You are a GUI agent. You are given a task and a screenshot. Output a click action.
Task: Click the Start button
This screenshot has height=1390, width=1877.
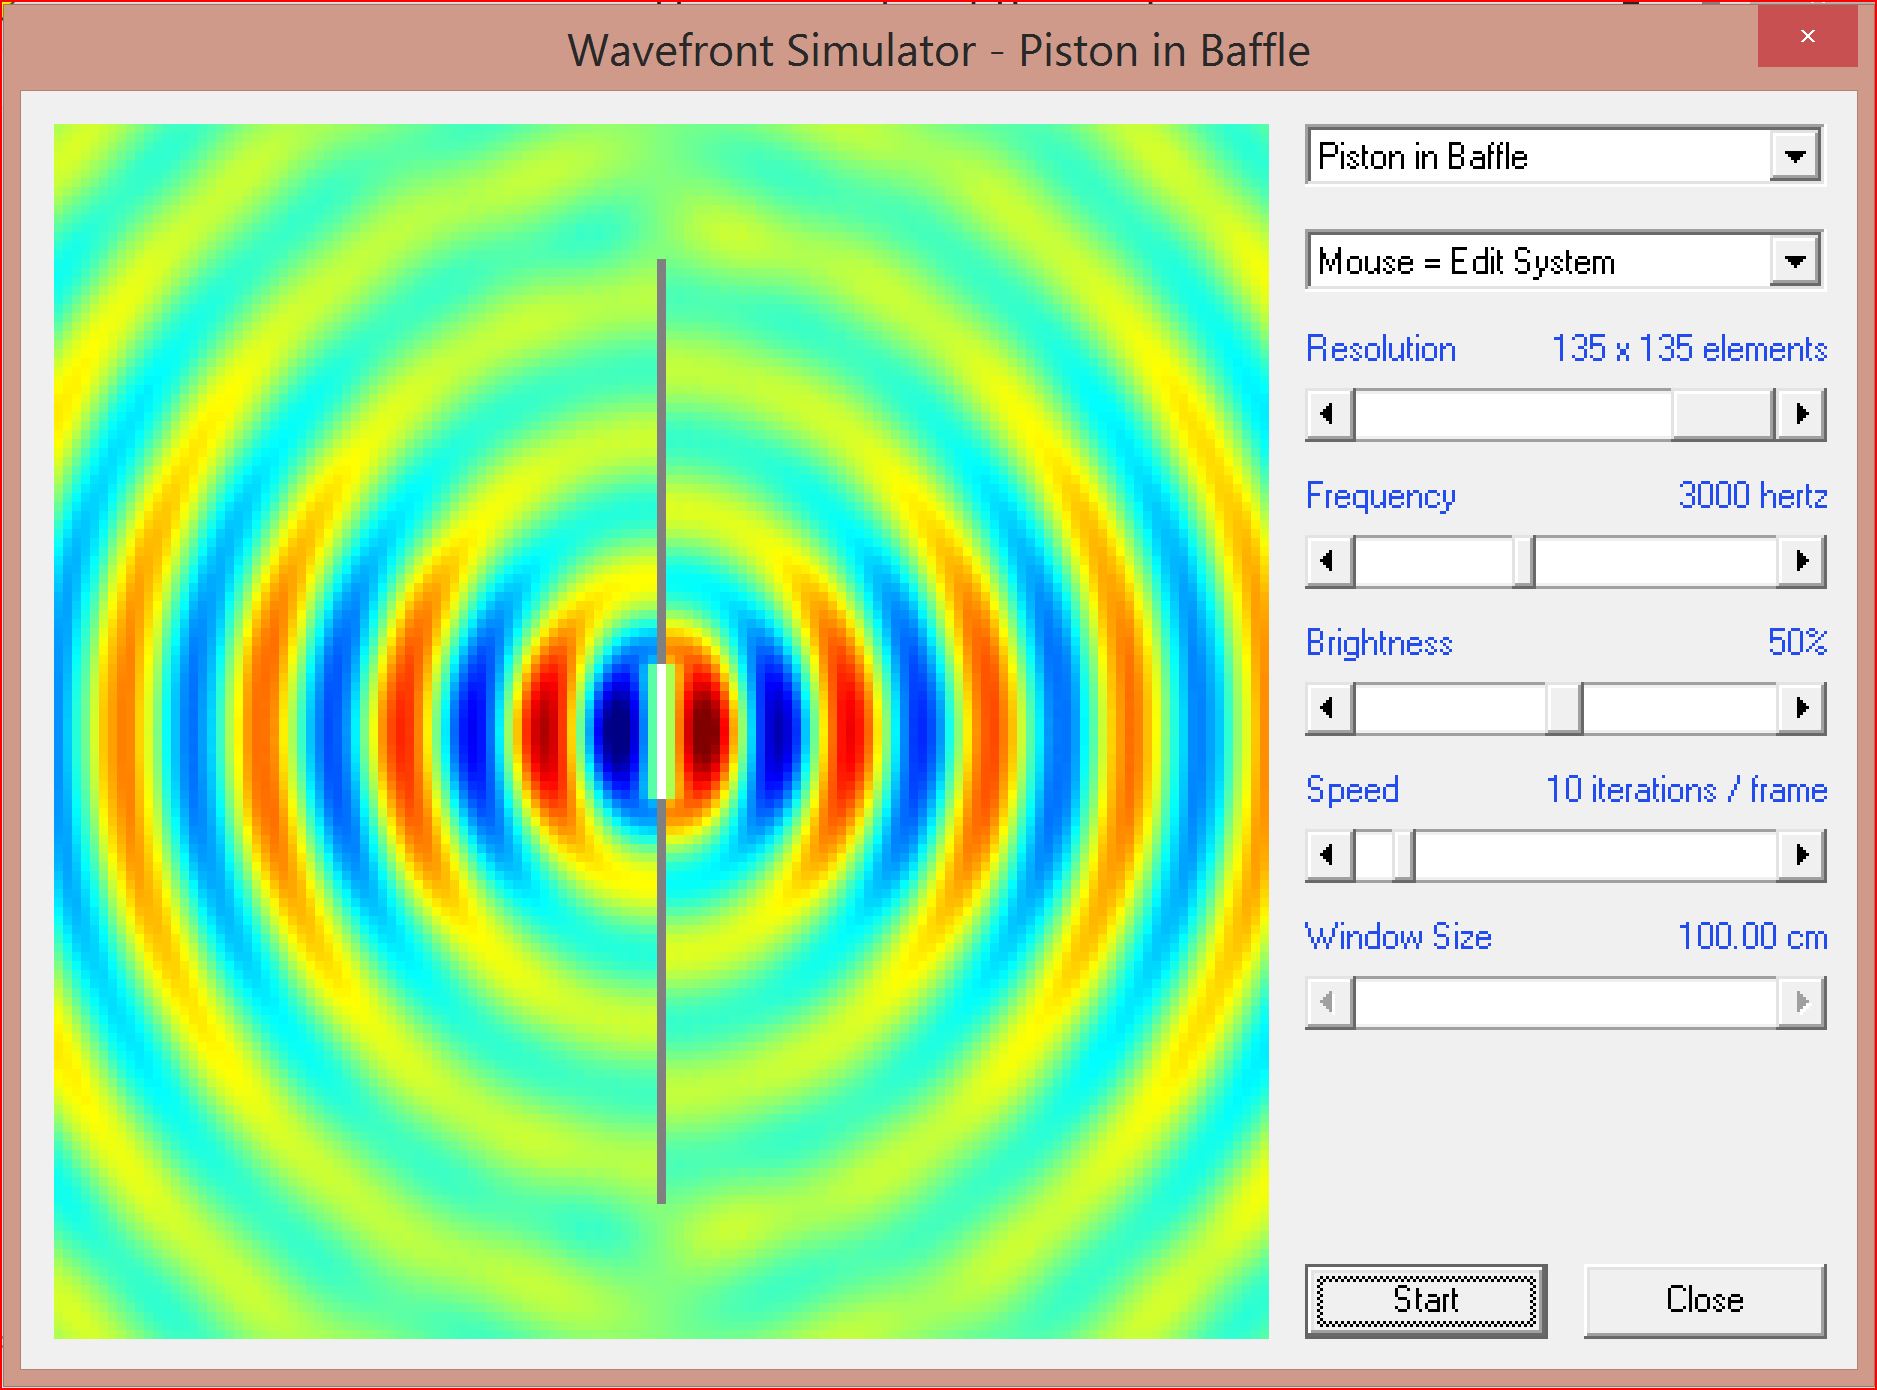[1426, 1300]
